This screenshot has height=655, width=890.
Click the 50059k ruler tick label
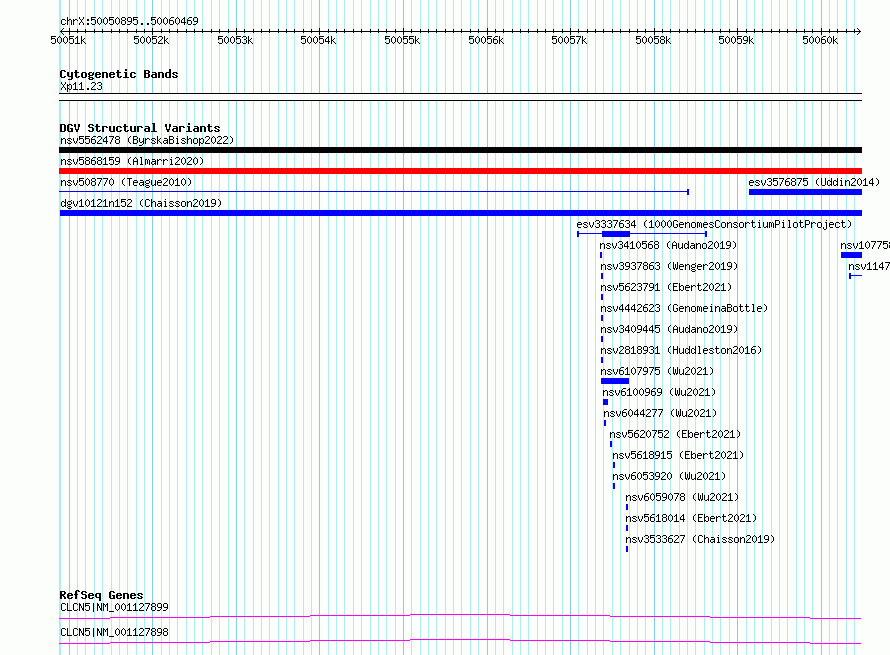tap(736, 40)
